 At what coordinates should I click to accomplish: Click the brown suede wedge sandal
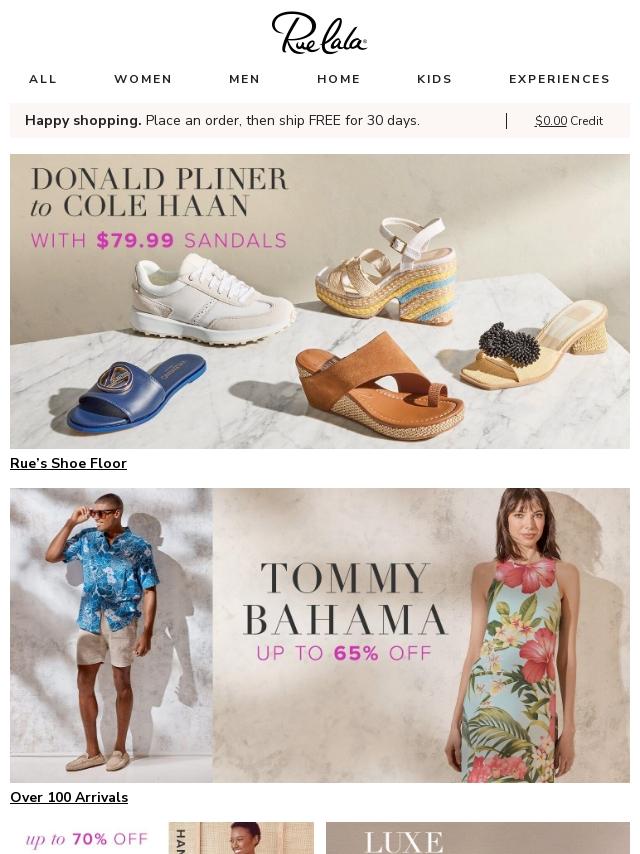click(x=380, y=385)
